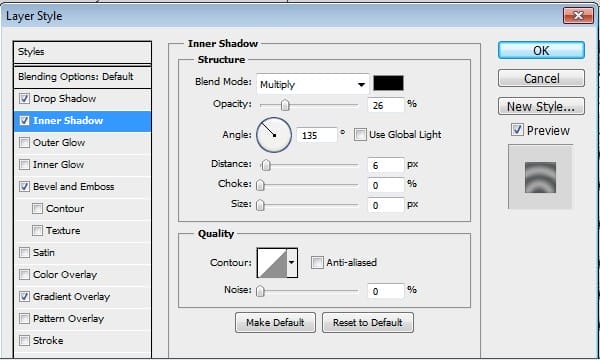Open the Blend Mode Multiply dropdown
This screenshot has width=600, height=360.
[x=313, y=84]
